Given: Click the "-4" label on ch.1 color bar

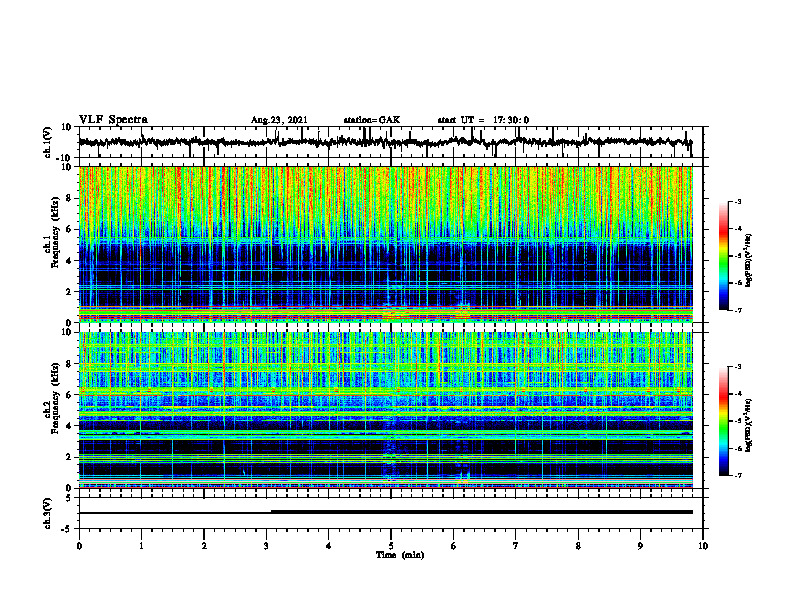Looking at the screenshot, I should click(737, 229).
